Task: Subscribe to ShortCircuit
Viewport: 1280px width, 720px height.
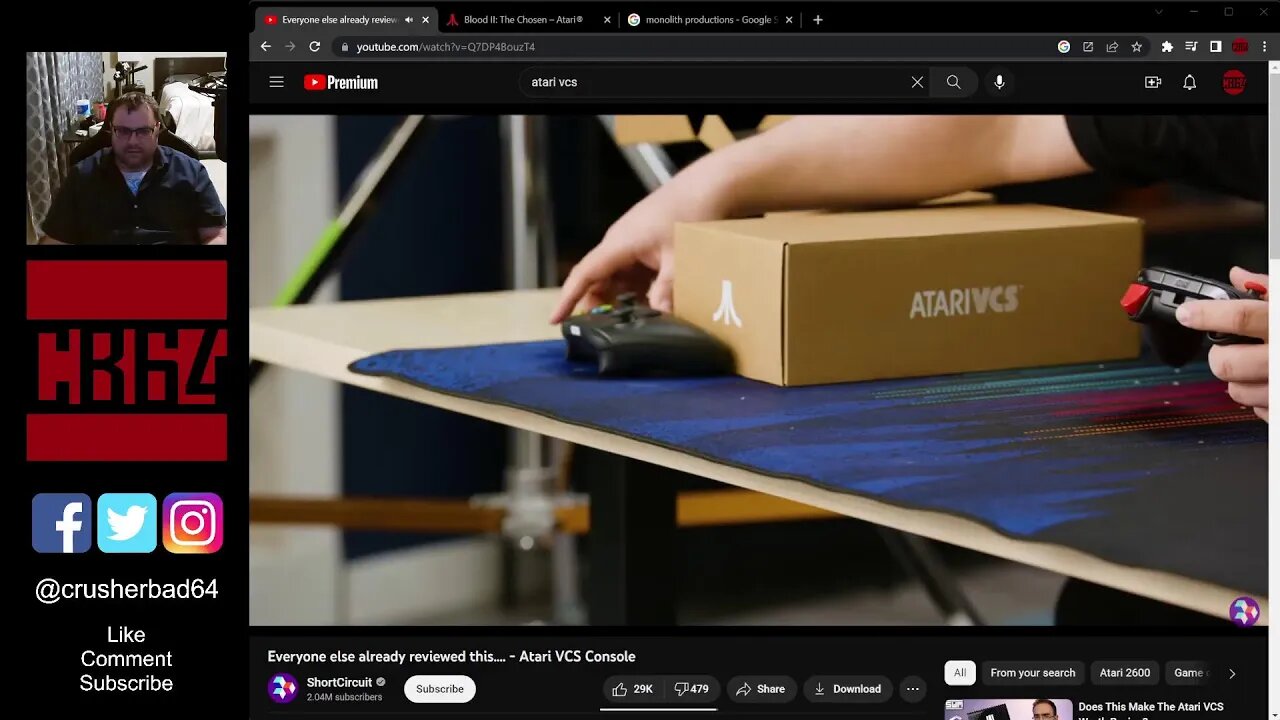Action: point(440,689)
